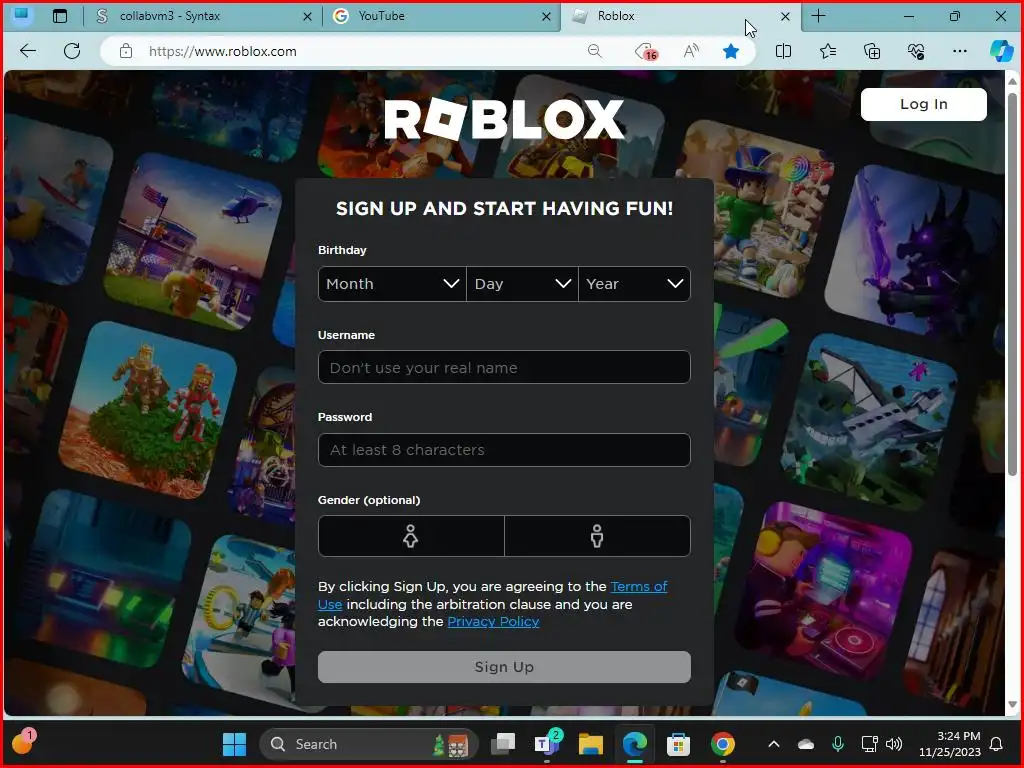This screenshot has height=768, width=1024.
Task: Click the Log In button
Action: 923,104
